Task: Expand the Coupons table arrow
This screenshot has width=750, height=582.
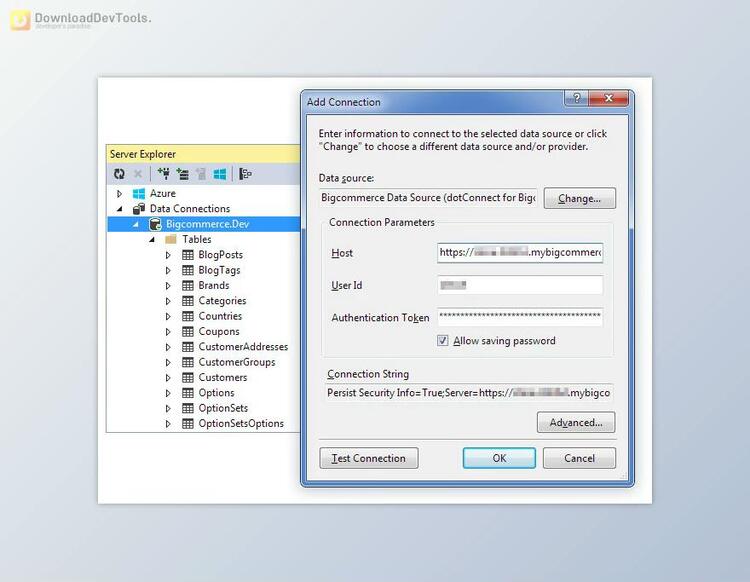Action: [168, 332]
